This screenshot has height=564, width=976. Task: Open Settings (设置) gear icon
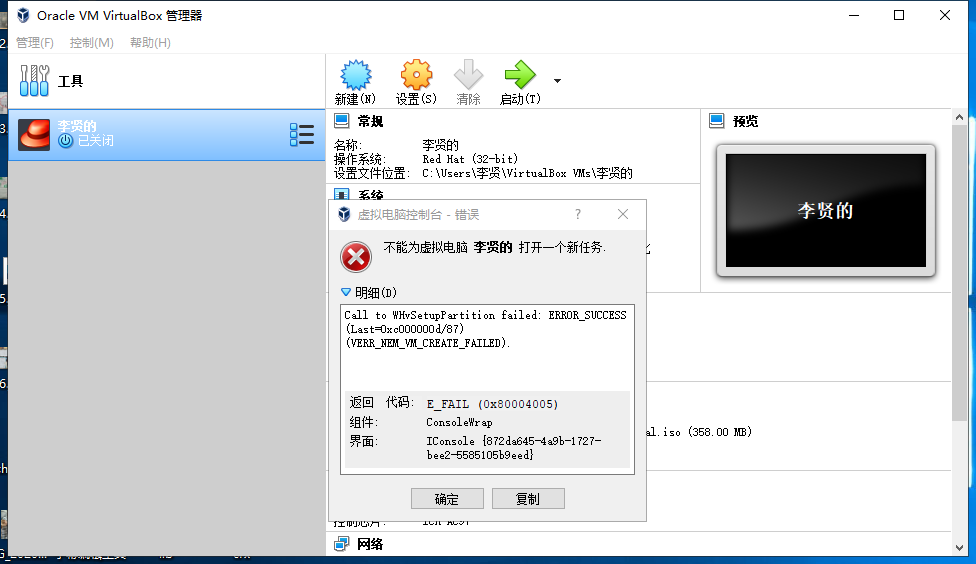tap(416, 75)
